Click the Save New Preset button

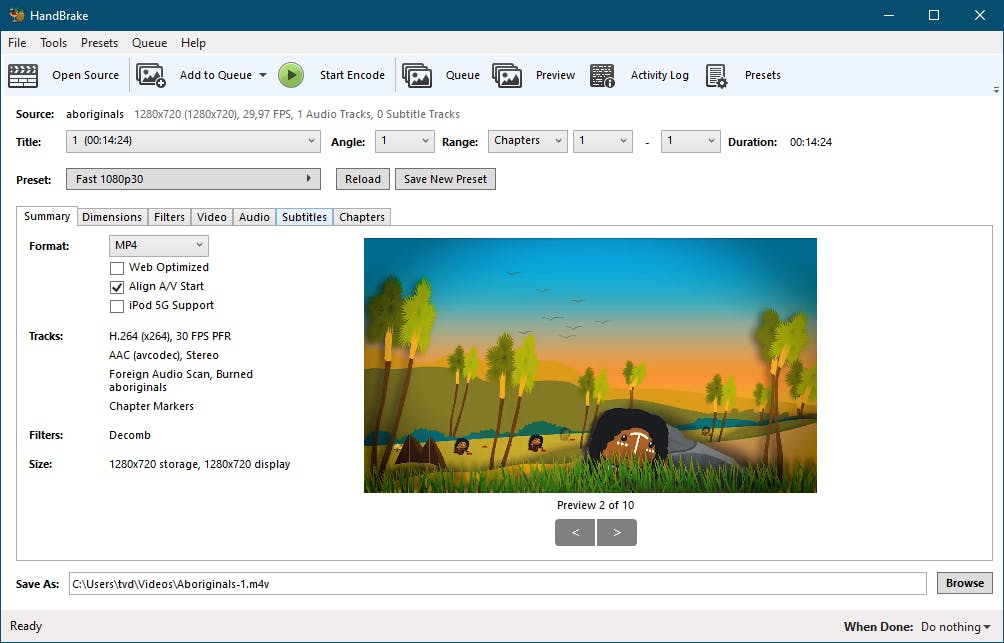tap(445, 179)
